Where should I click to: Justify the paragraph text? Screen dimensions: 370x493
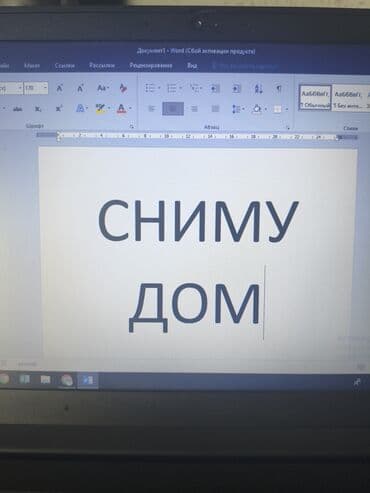pyautogui.click(x=215, y=109)
